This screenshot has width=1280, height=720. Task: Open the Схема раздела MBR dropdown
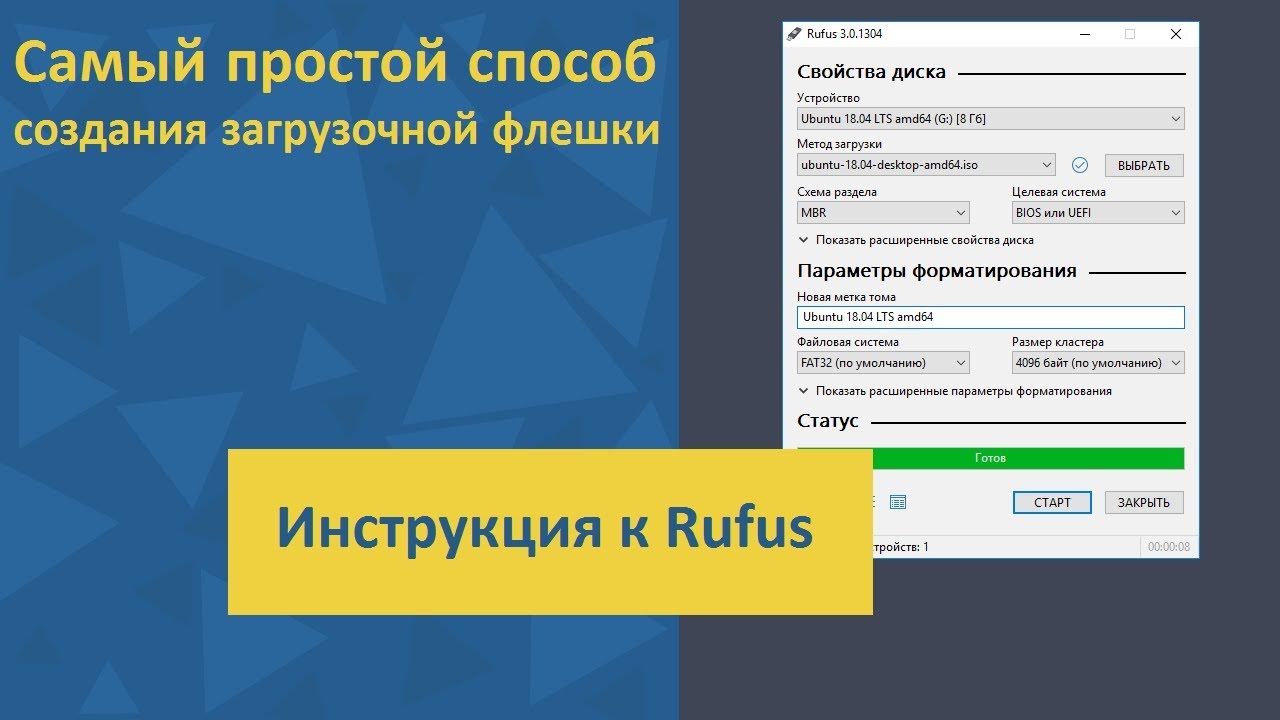883,212
